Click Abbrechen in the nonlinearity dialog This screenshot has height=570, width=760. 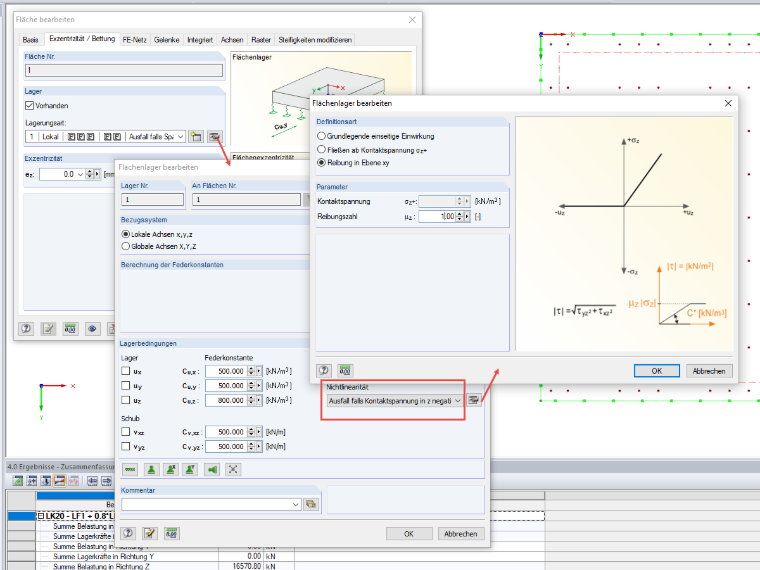click(709, 371)
